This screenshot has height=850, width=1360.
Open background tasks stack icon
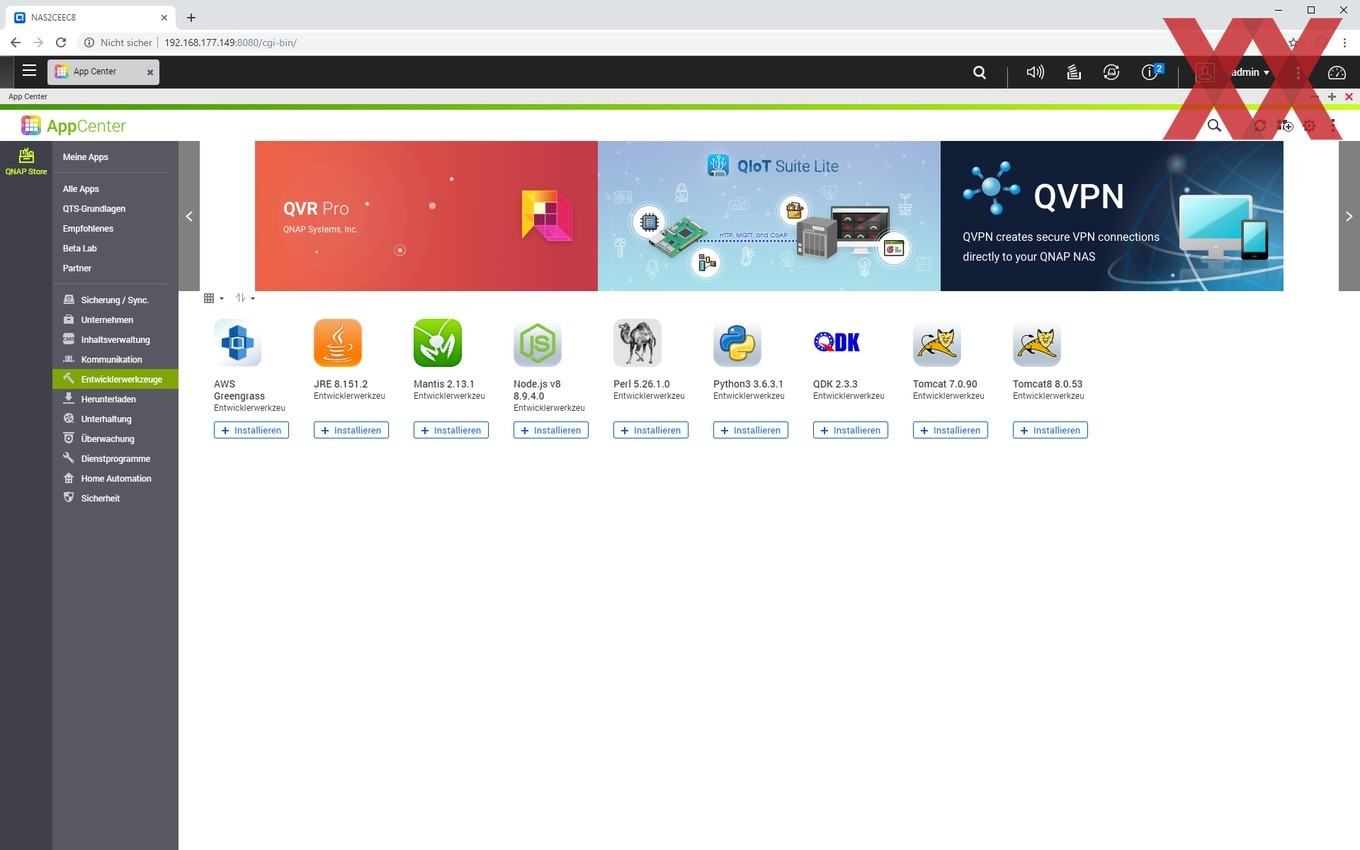(1073, 72)
